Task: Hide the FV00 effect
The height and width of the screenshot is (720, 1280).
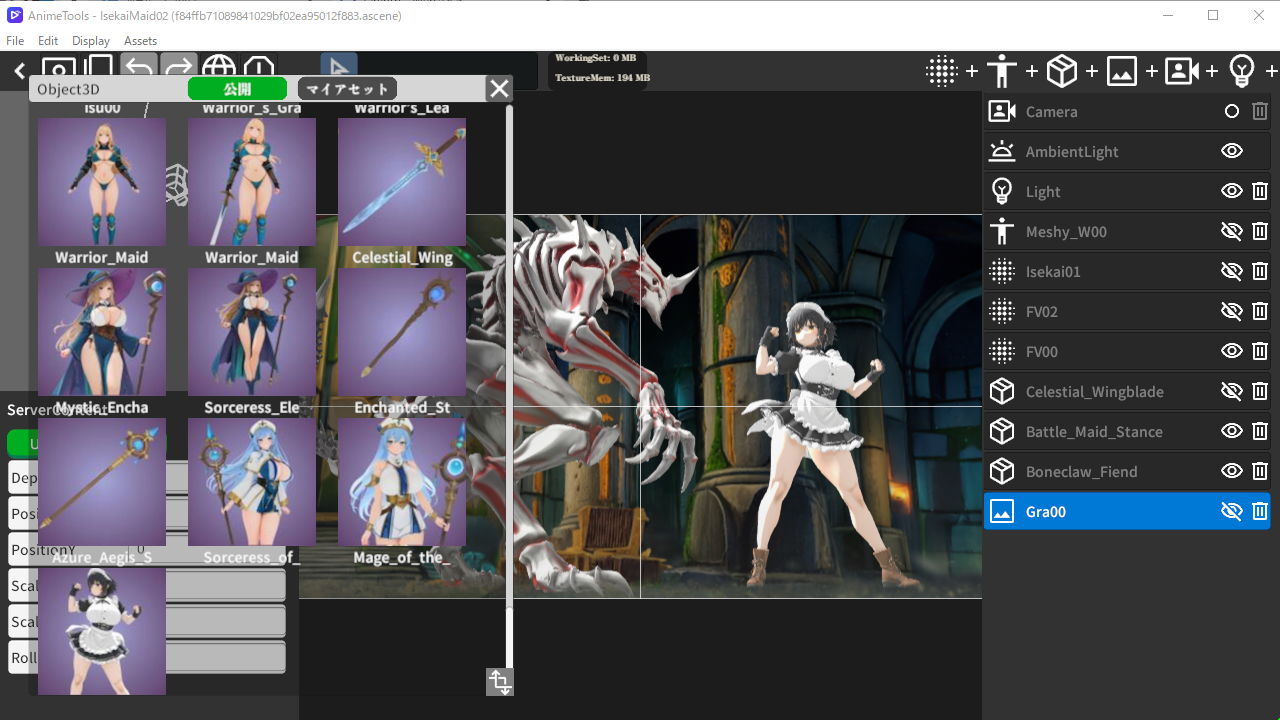Action: [x=1232, y=351]
